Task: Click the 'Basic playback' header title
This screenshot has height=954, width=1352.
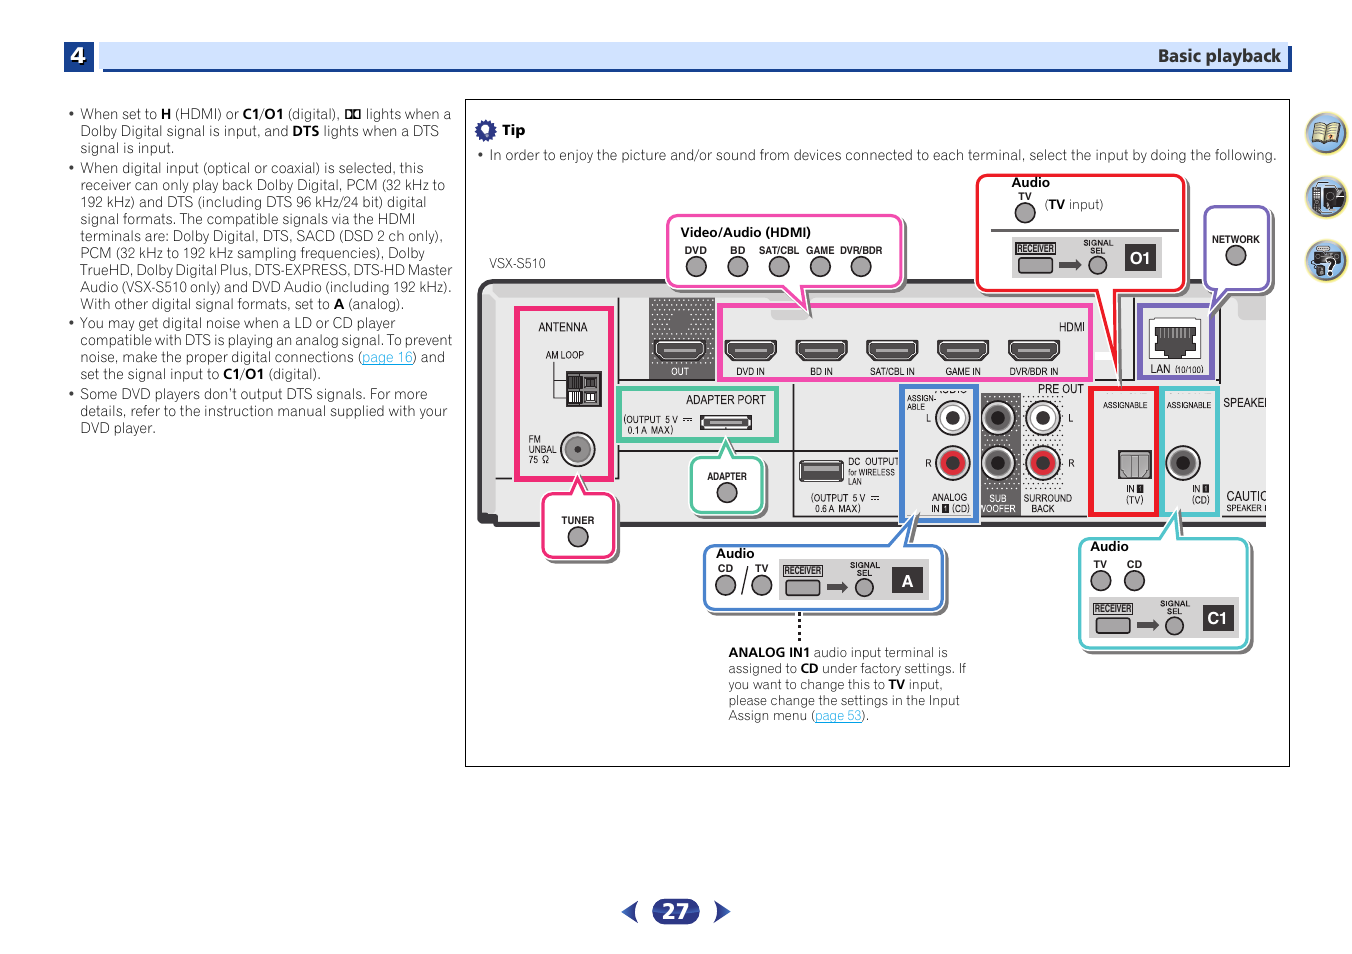Action: point(1219,56)
